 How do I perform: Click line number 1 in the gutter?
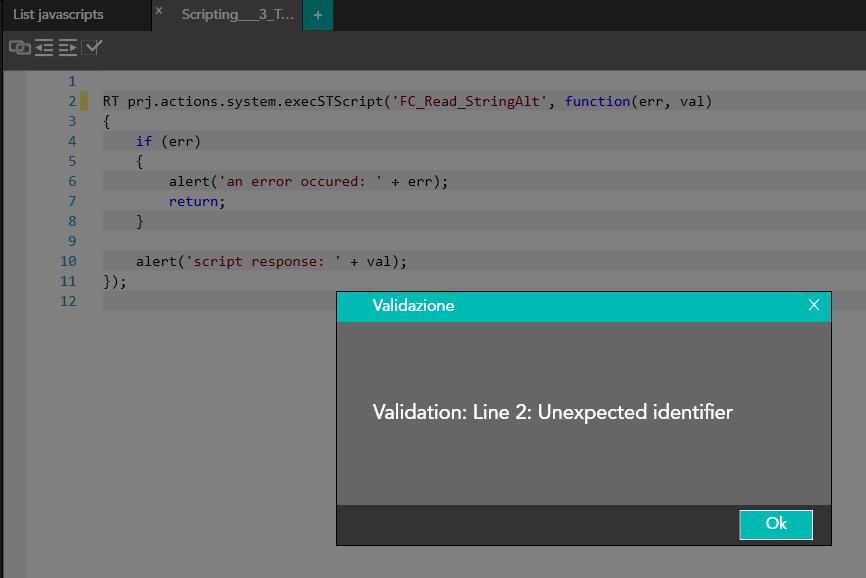(x=71, y=81)
